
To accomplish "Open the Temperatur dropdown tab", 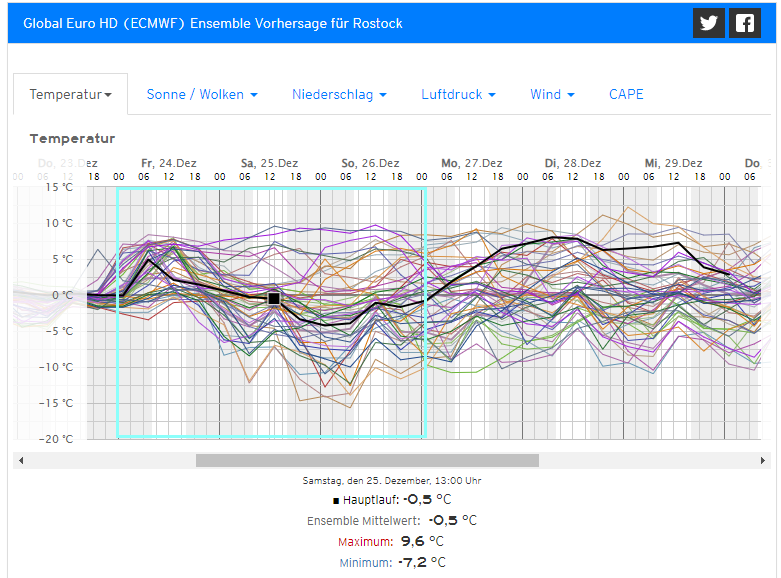I will pyautogui.click(x=70, y=94).
